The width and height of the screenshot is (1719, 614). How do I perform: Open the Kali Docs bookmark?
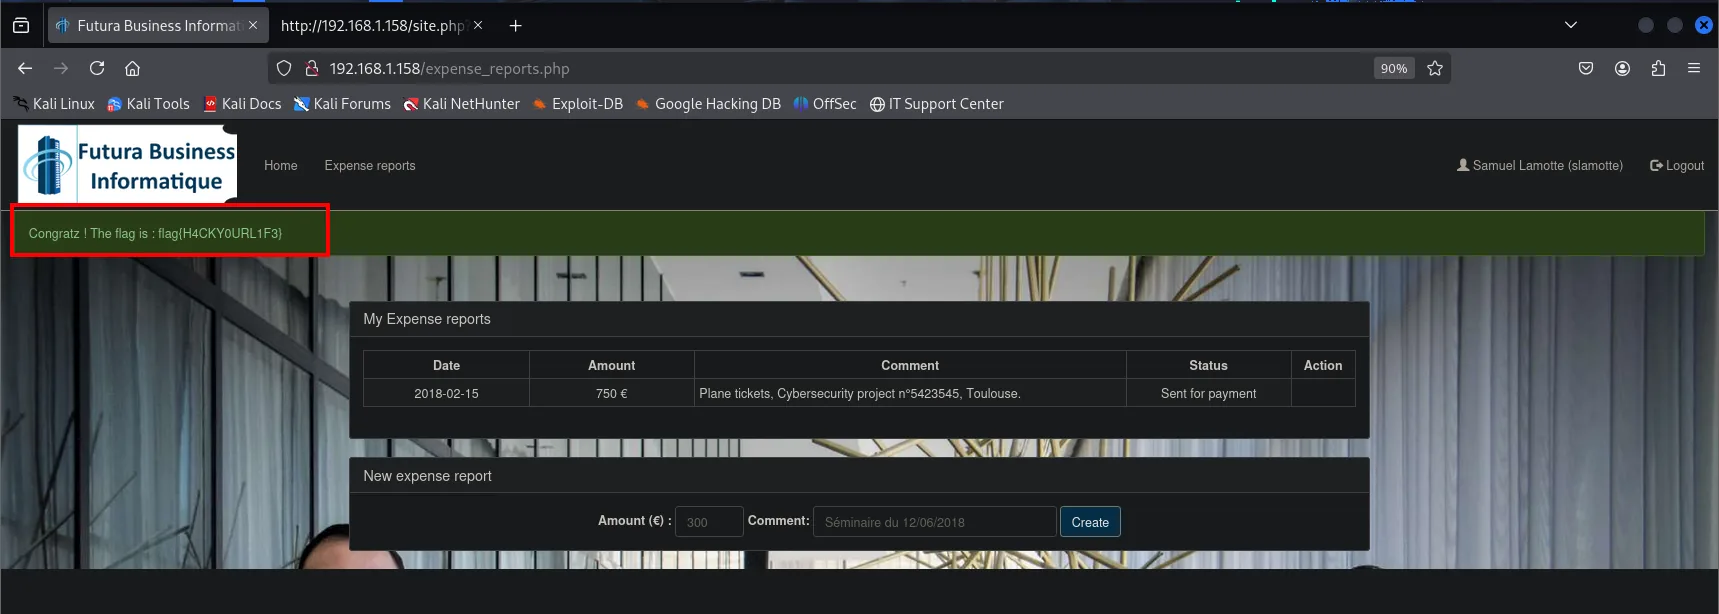click(242, 104)
